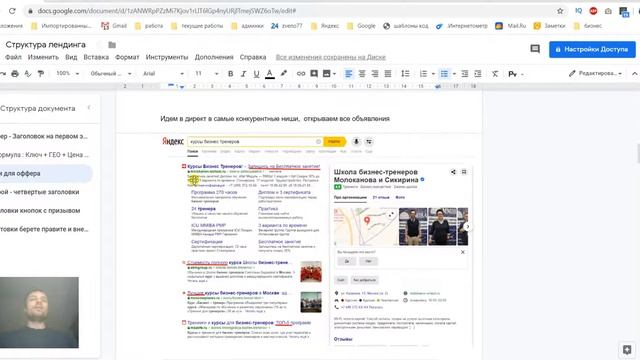Open the Интернетометр bookmark
This screenshot has height=360, width=640.
462,26
